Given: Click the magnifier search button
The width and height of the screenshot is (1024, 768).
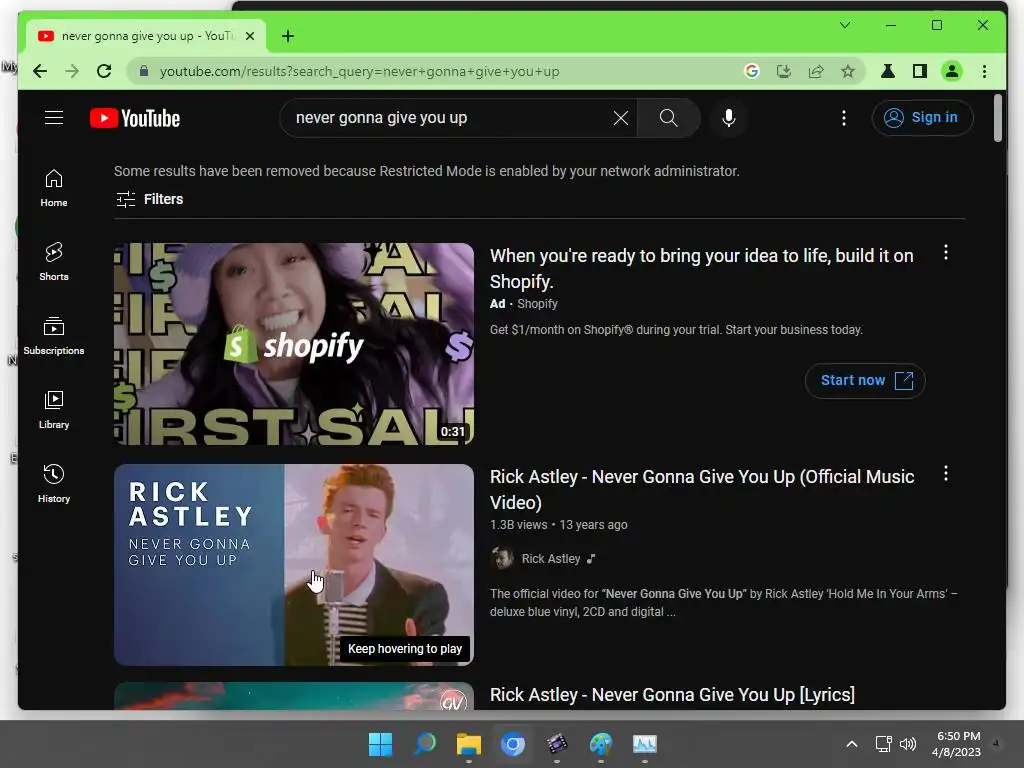Looking at the screenshot, I should (668, 118).
